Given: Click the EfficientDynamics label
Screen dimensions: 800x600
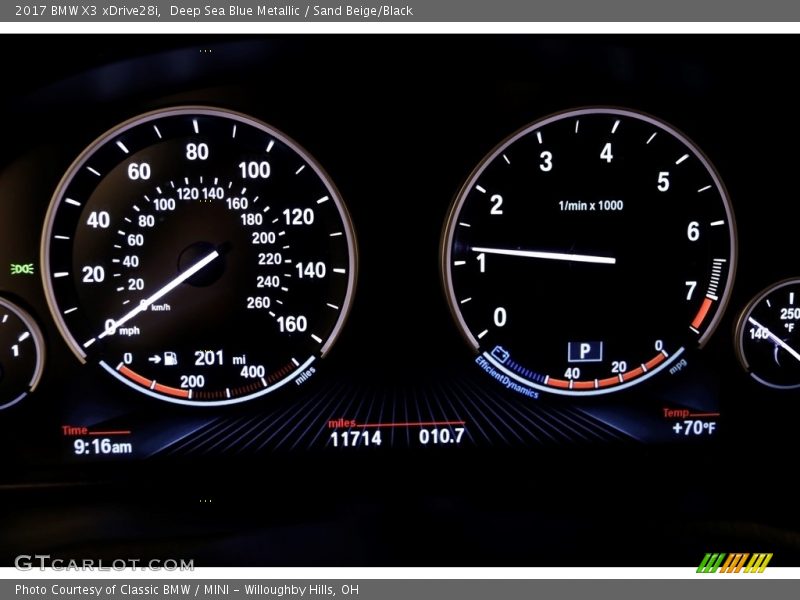Looking at the screenshot, I should click(505, 378).
